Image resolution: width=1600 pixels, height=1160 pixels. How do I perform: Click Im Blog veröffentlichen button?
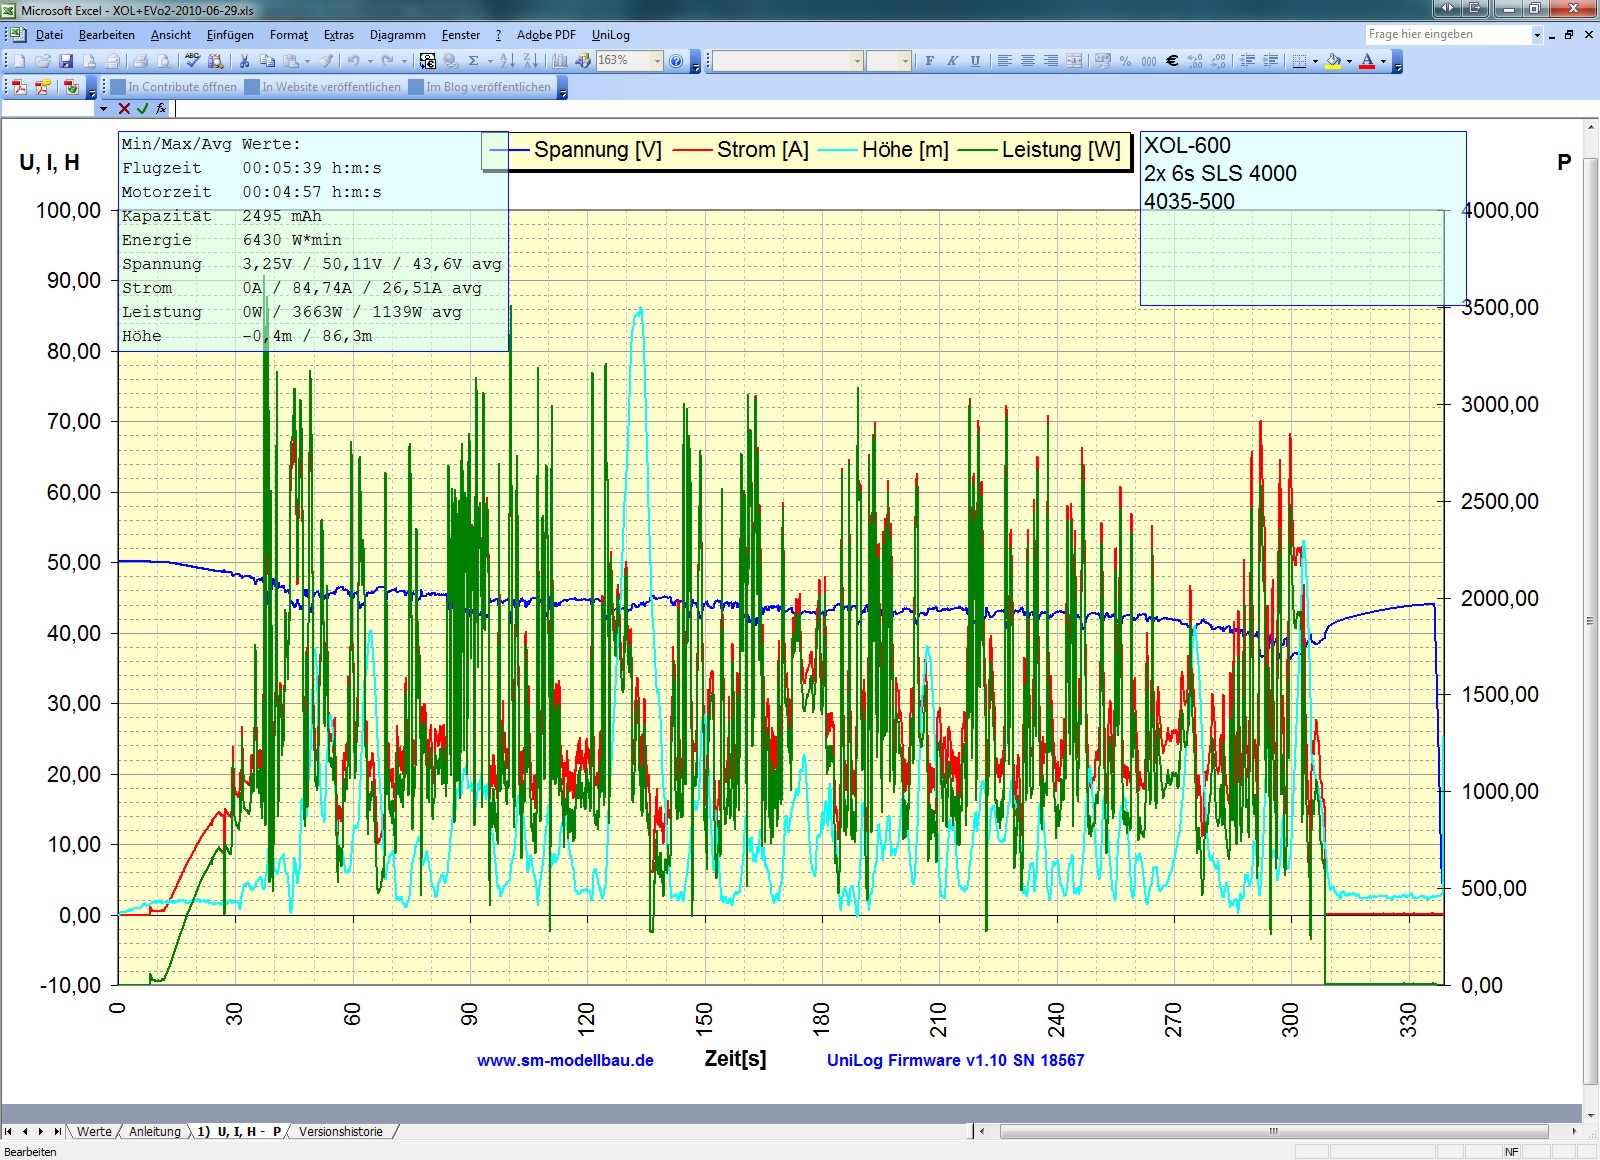pos(479,87)
